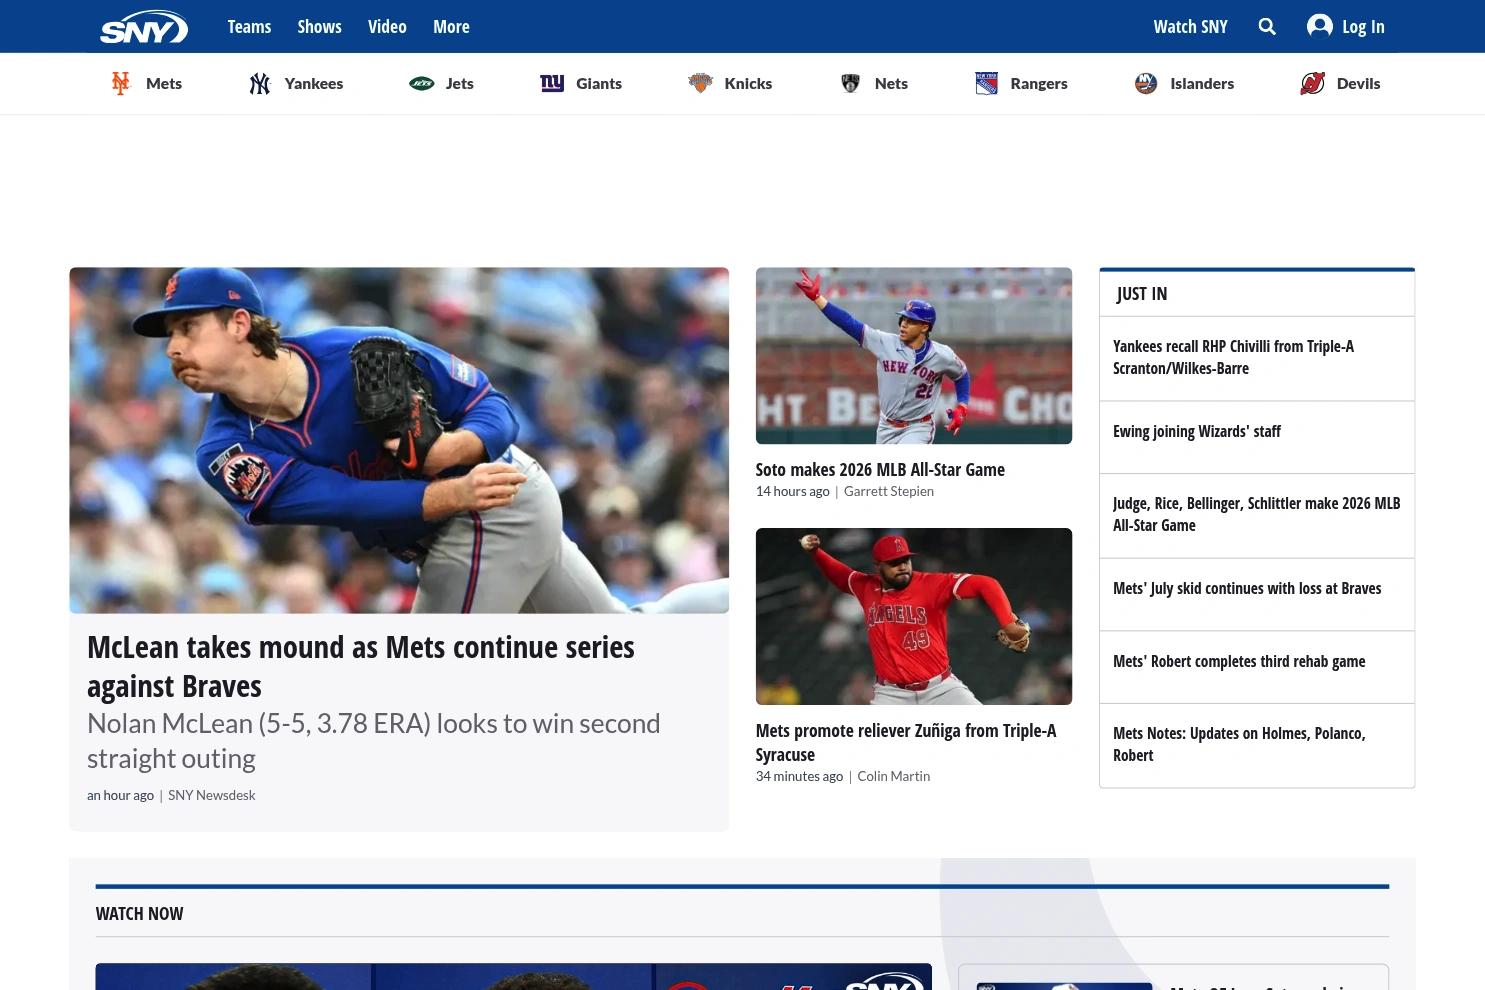Image resolution: width=1485 pixels, height=990 pixels.
Task: Open Ewing joining Wizards' staff story
Action: pyautogui.click(x=1197, y=431)
